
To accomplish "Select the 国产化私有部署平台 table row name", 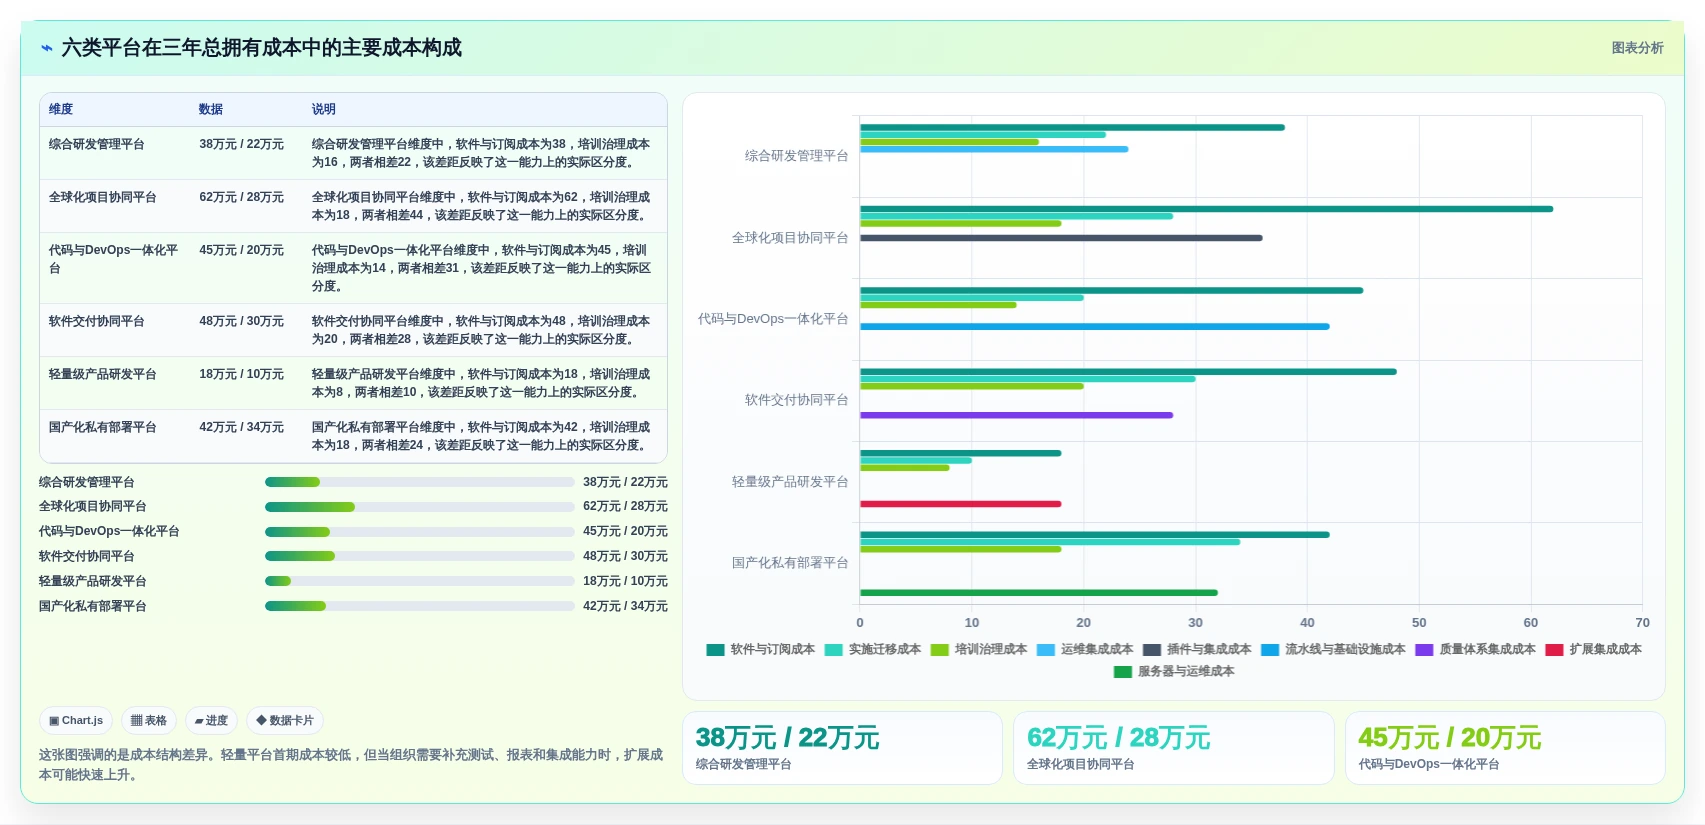I will [103, 428].
